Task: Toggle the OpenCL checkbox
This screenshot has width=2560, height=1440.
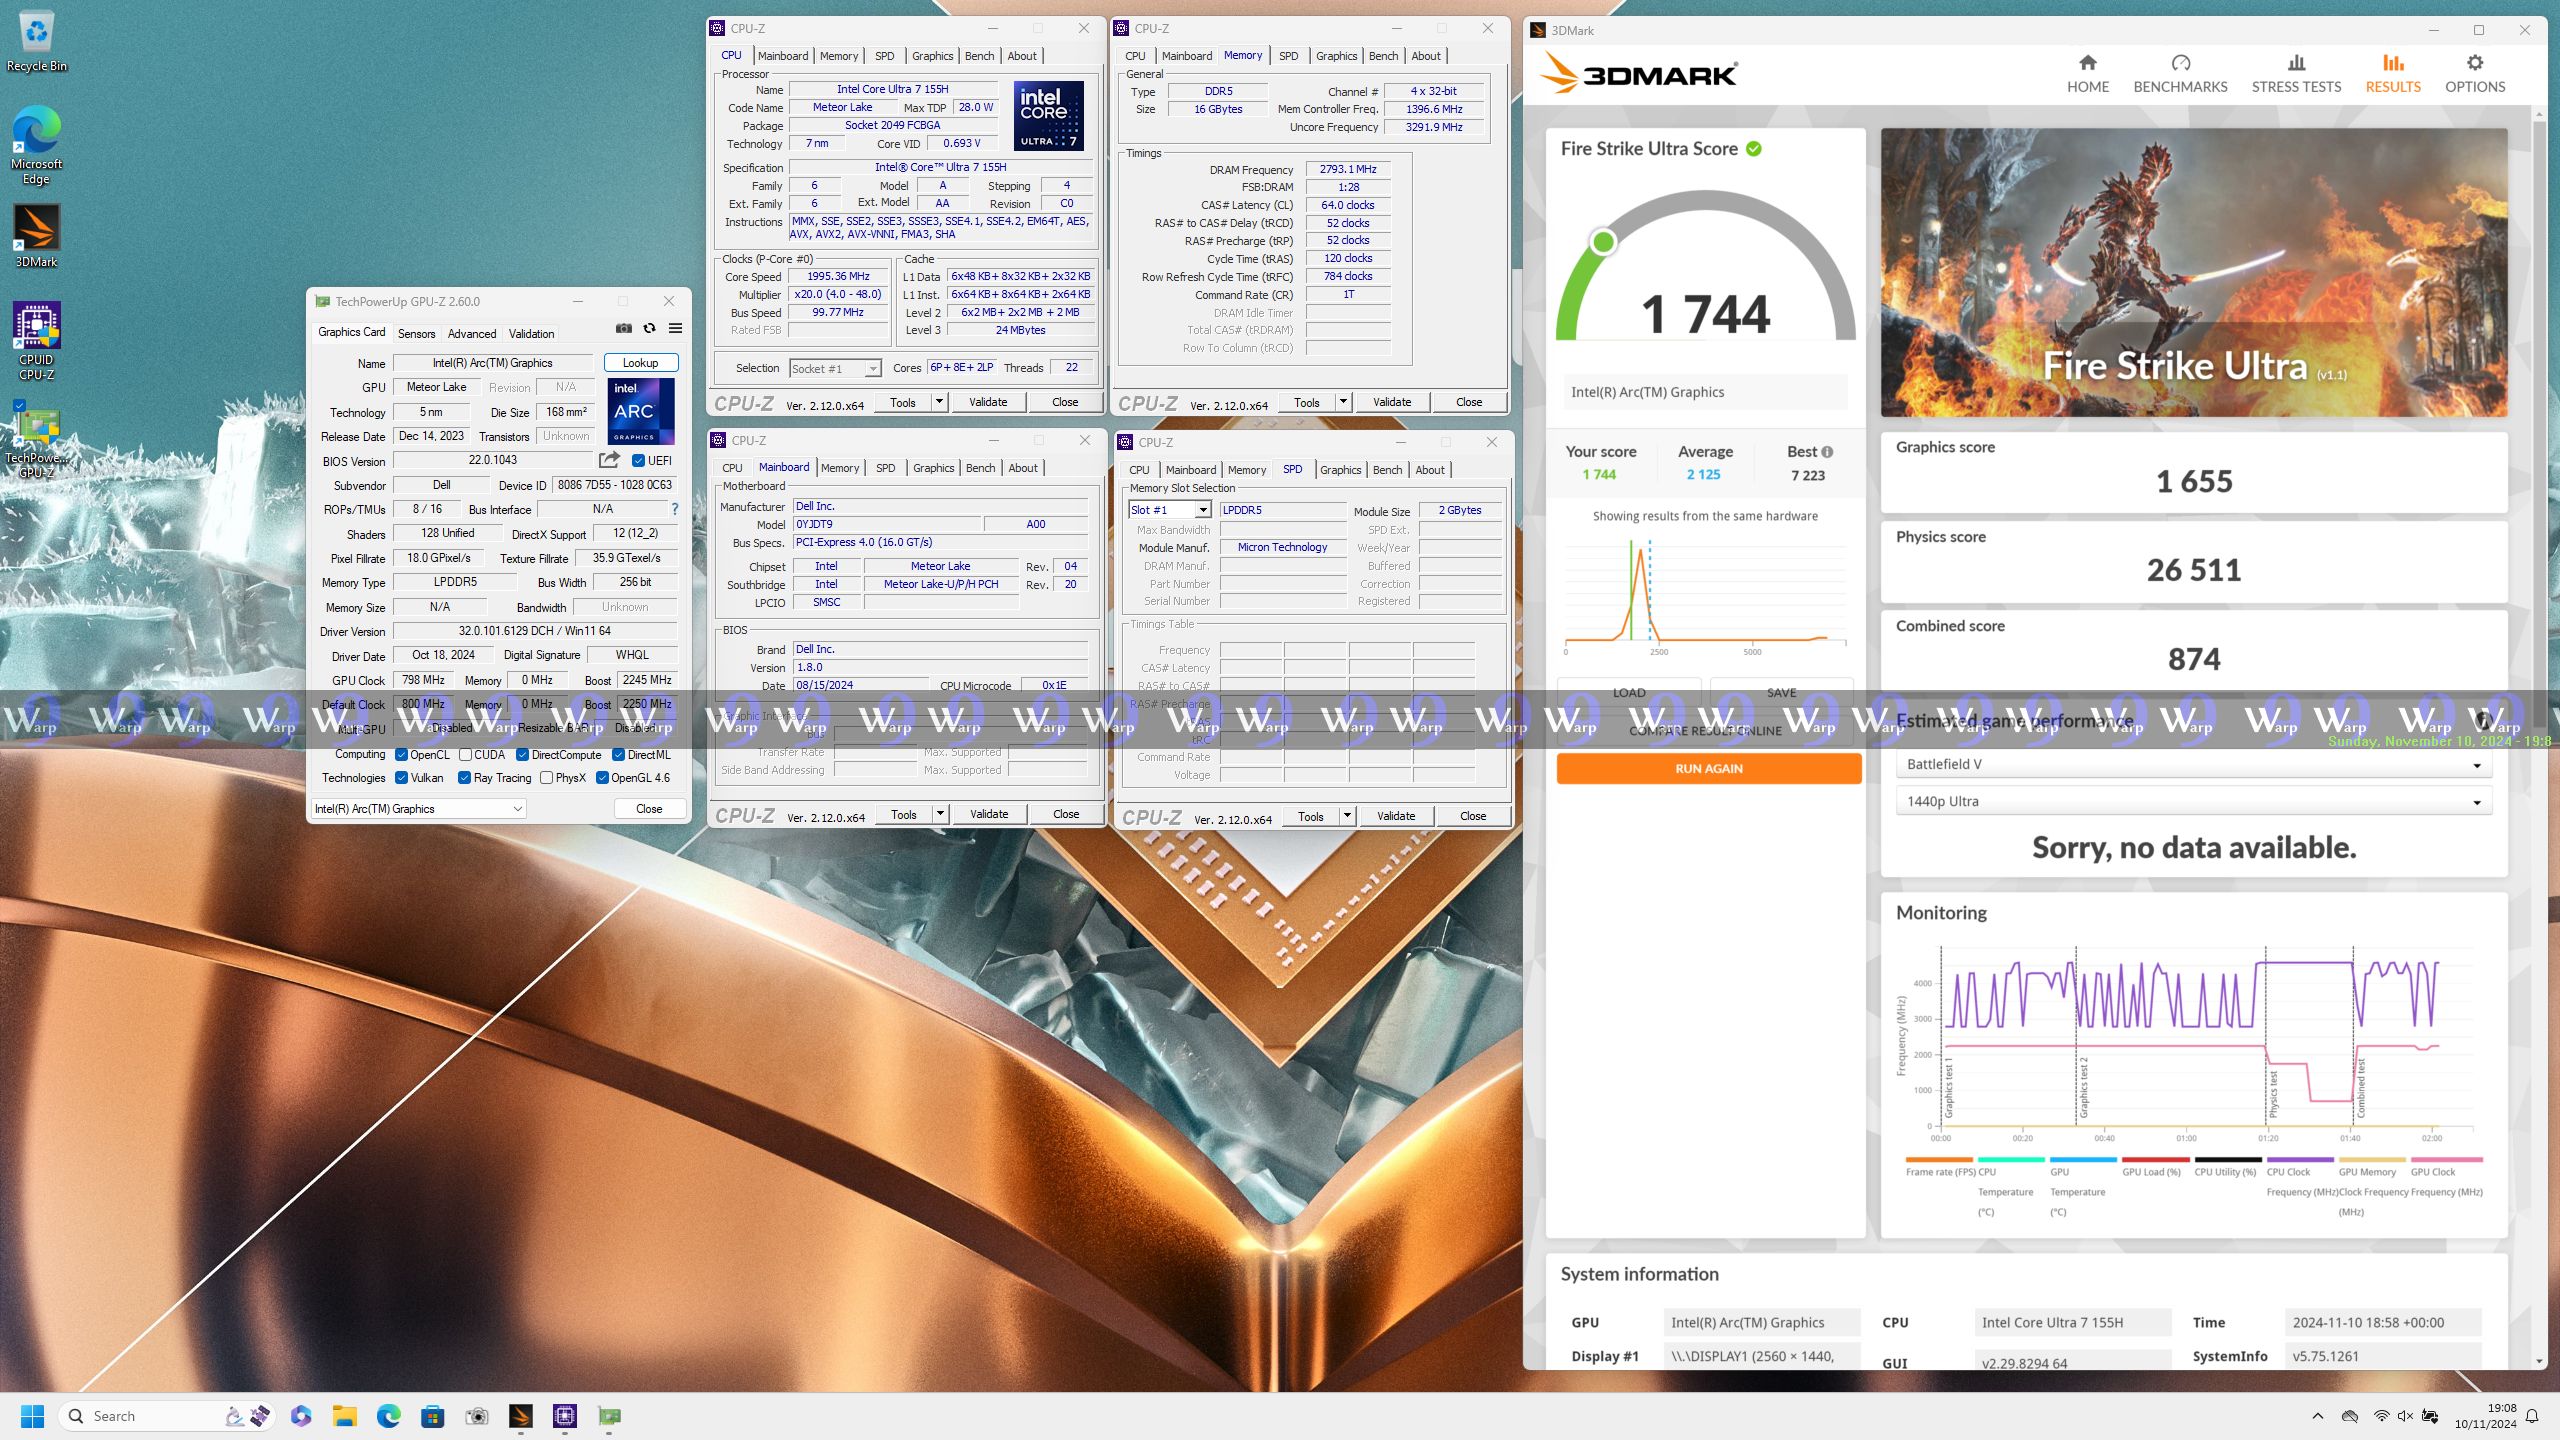Action: pyautogui.click(x=401, y=755)
